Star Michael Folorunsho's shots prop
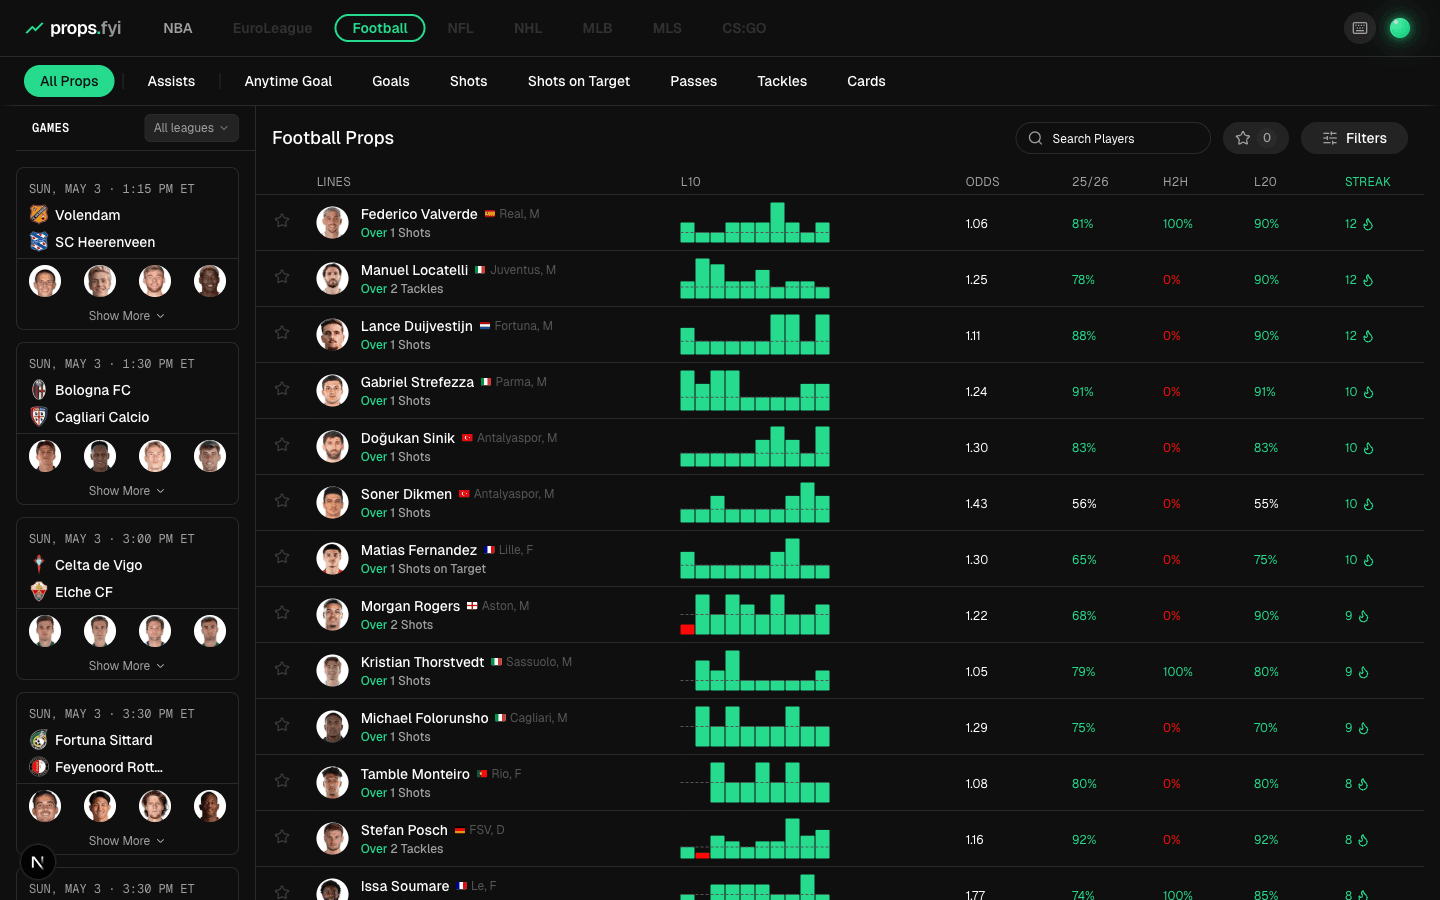Viewport: 1440px width, 900px height. coord(282,725)
